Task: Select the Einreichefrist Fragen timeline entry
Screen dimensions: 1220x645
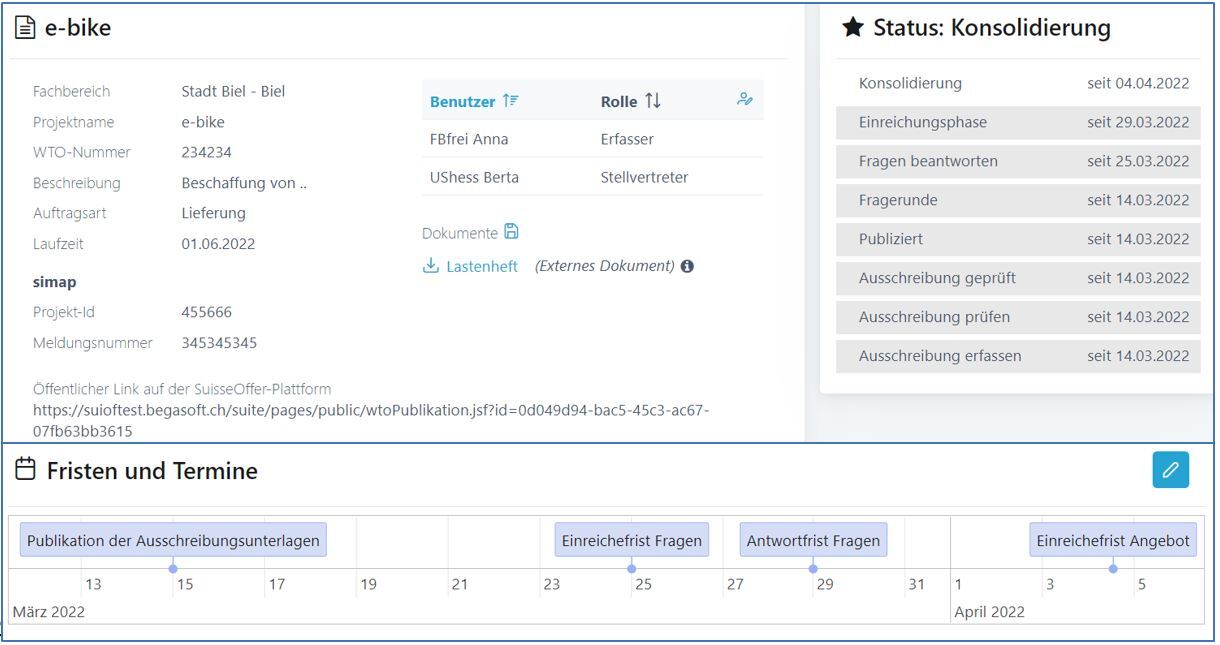Action: tap(632, 541)
